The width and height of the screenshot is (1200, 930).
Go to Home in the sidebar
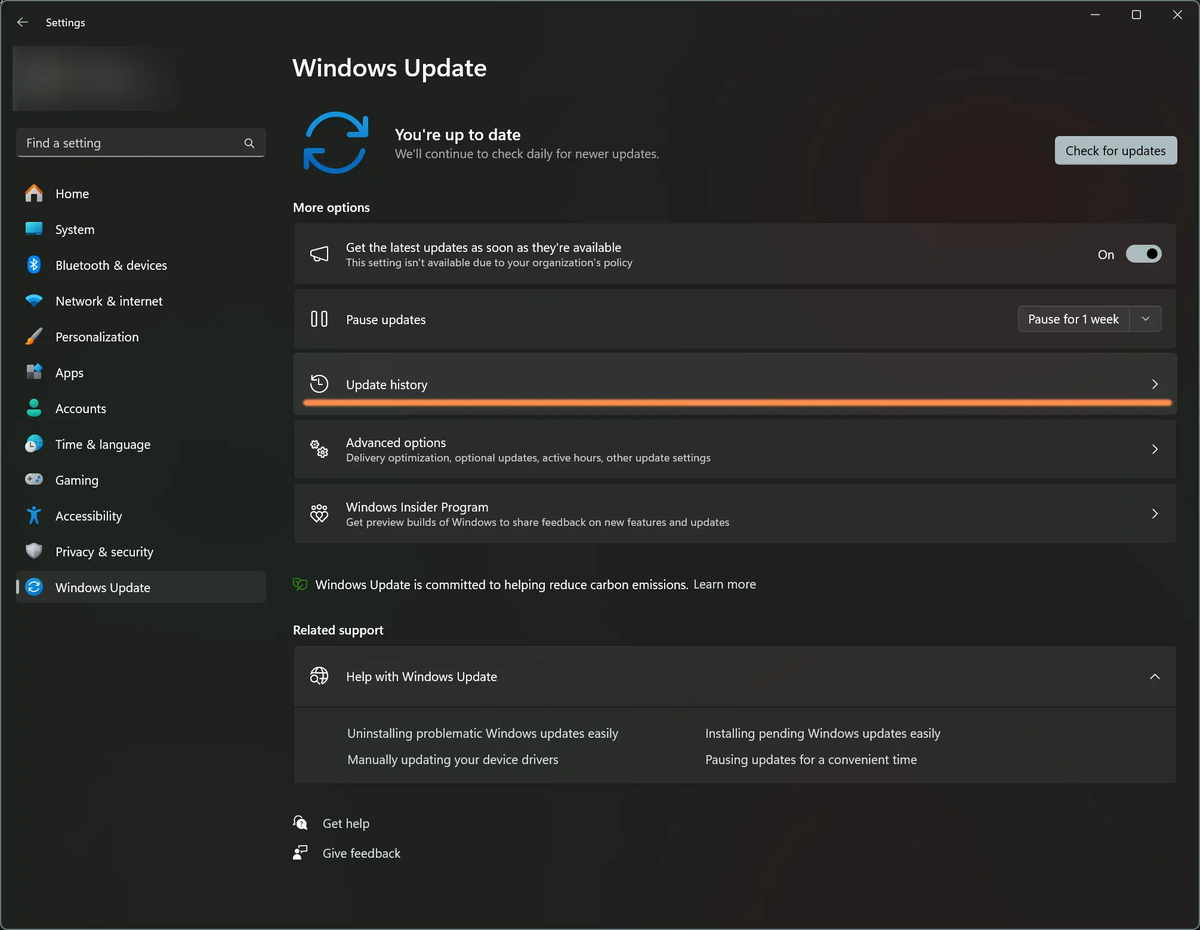[x=141, y=193]
